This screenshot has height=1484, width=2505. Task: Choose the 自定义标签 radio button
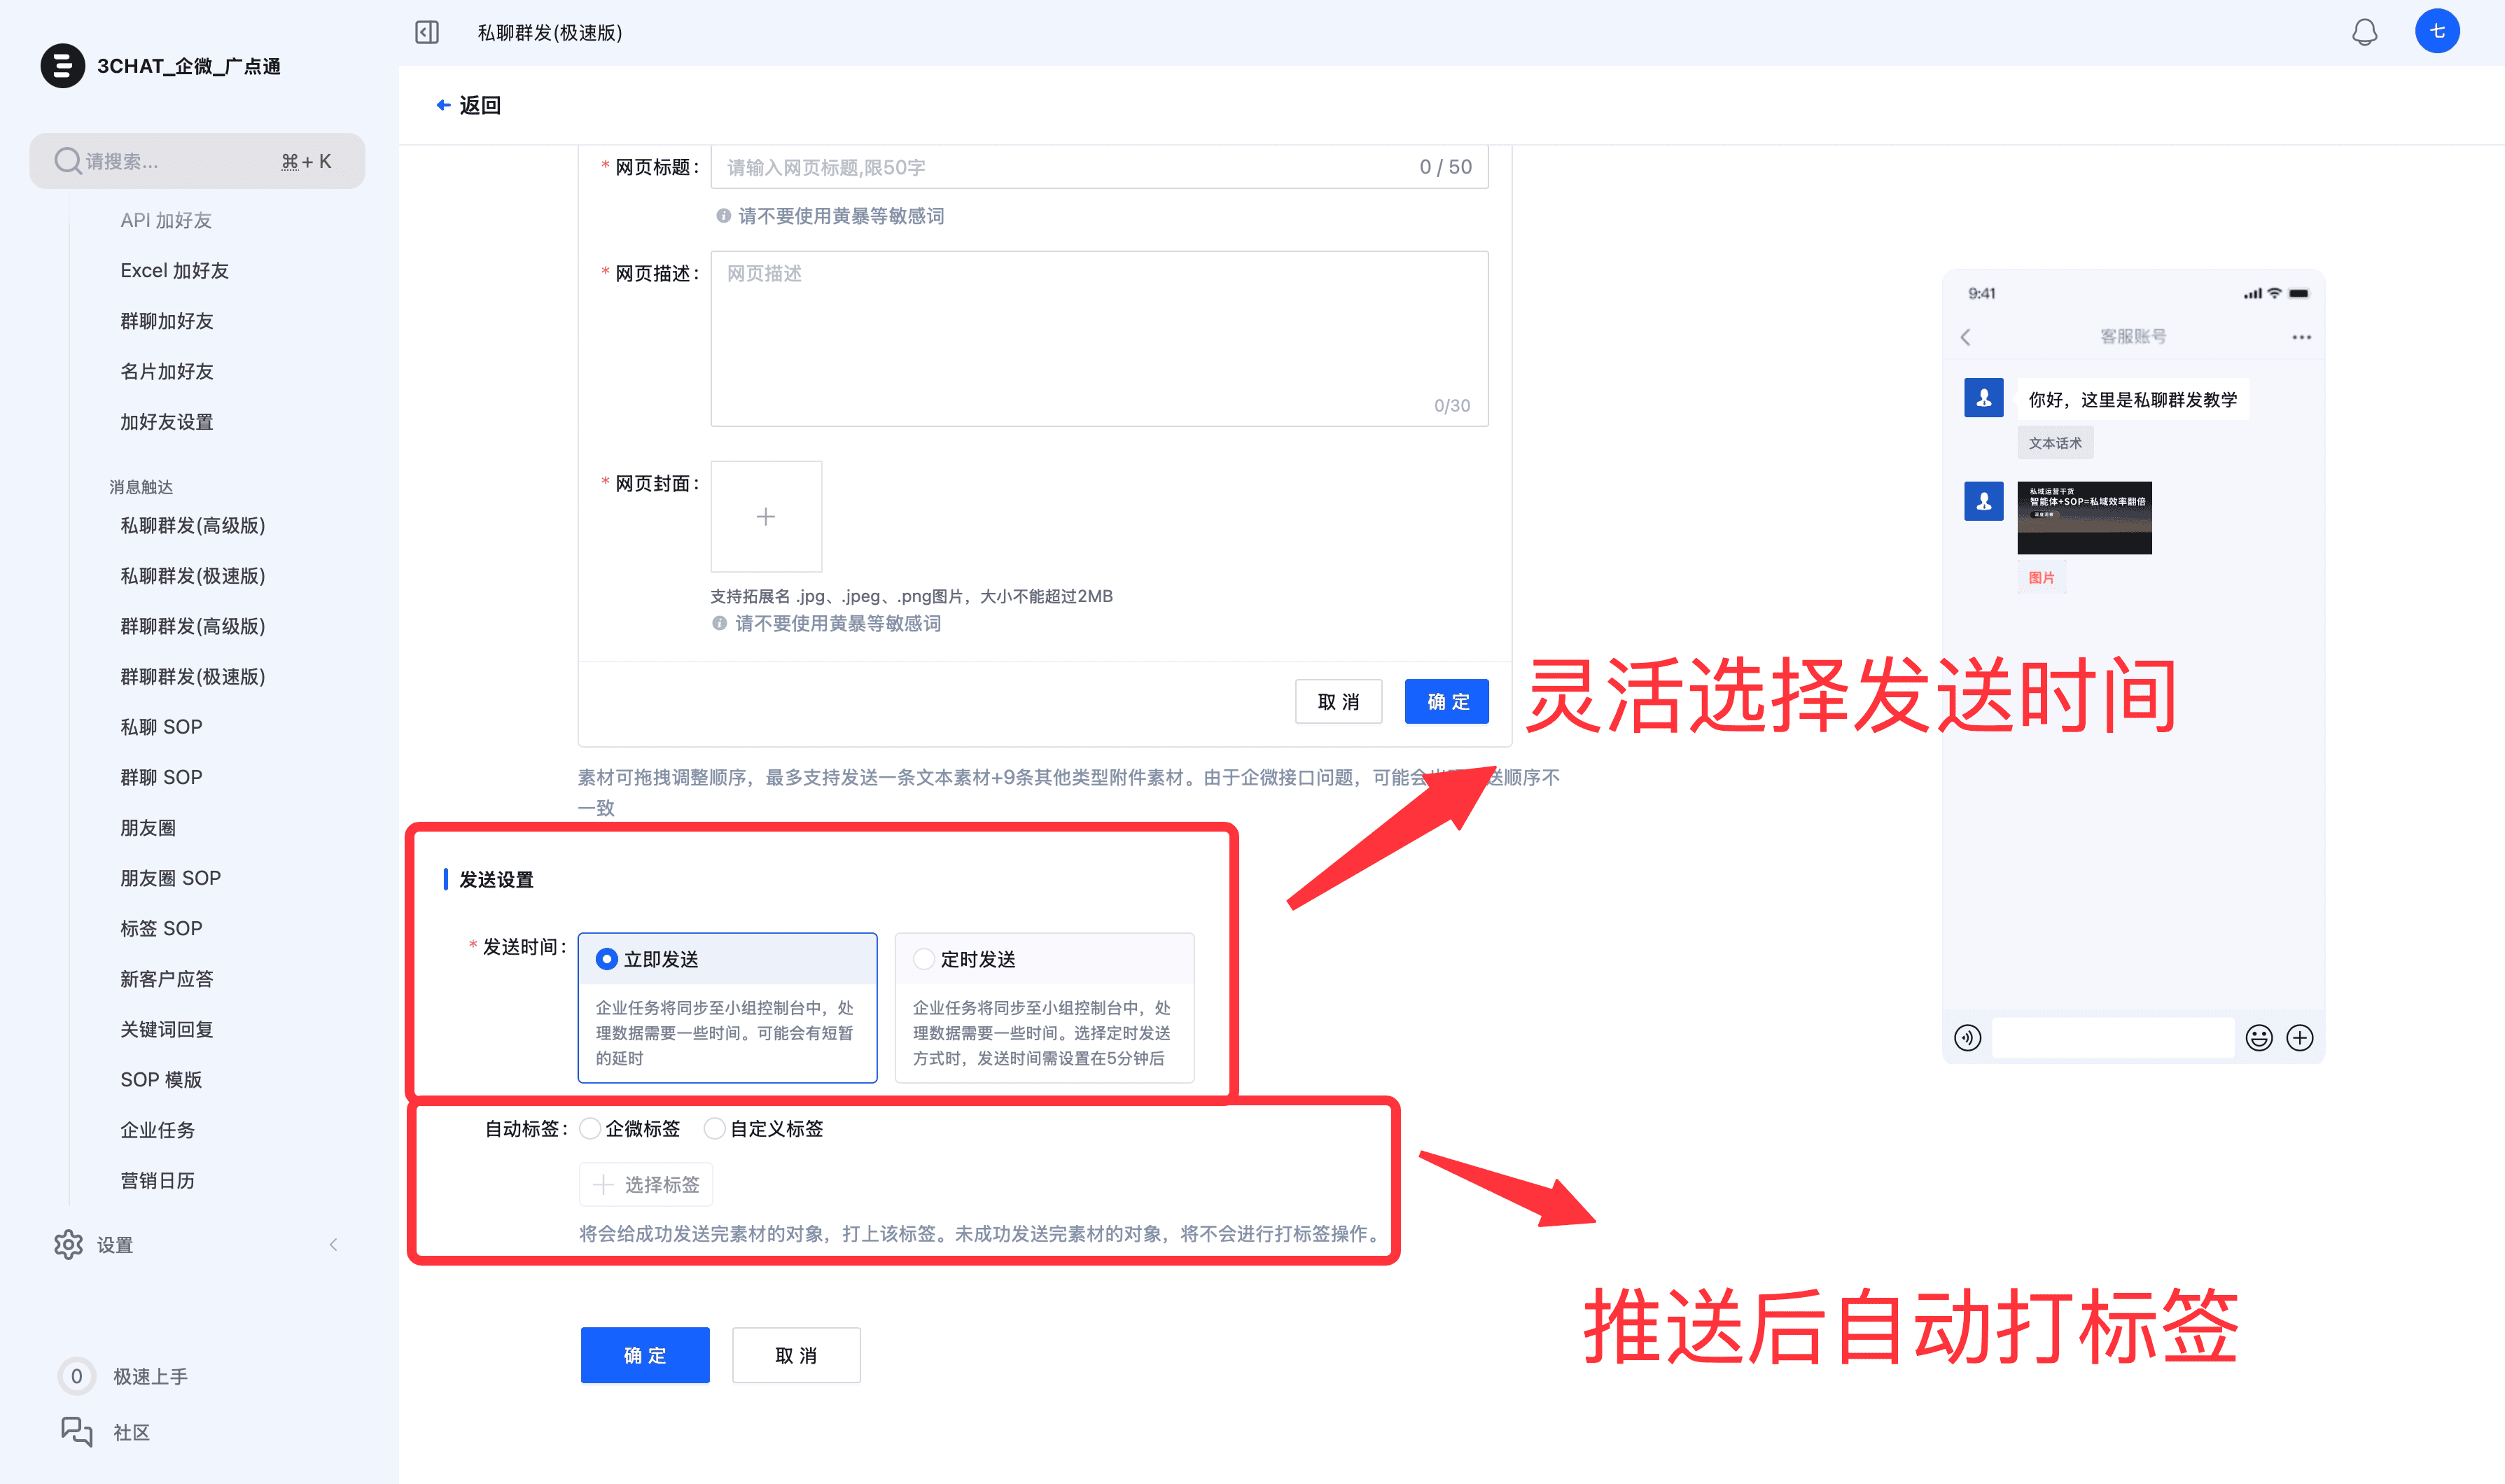715,1129
